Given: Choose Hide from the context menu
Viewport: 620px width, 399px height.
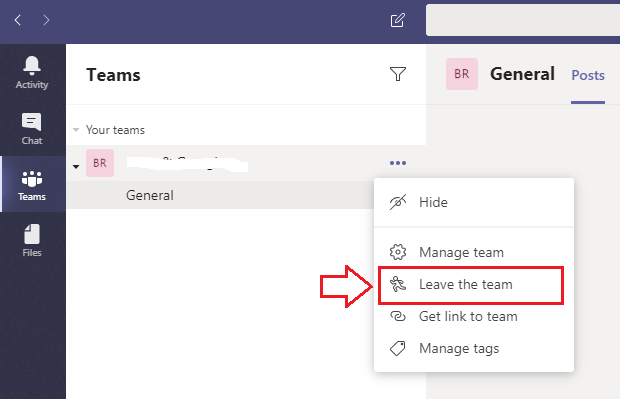Looking at the screenshot, I should pyautogui.click(x=474, y=202).
